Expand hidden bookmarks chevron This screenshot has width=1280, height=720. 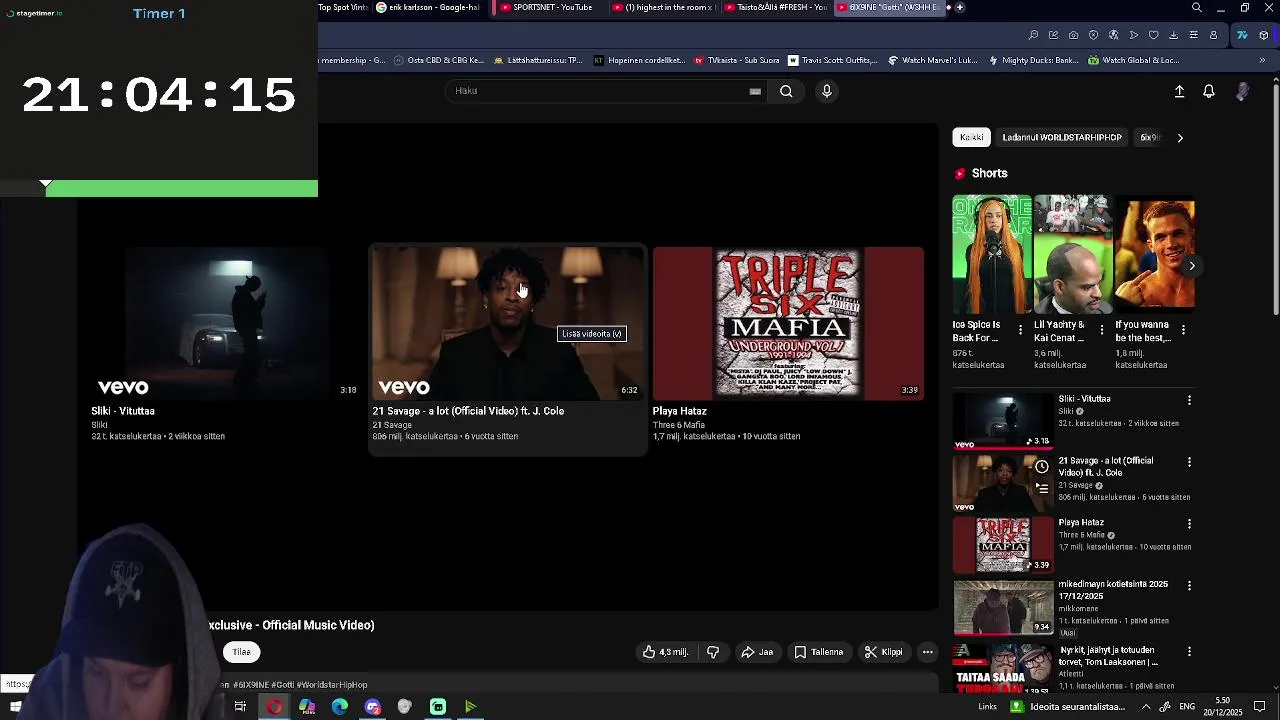click(x=1262, y=60)
